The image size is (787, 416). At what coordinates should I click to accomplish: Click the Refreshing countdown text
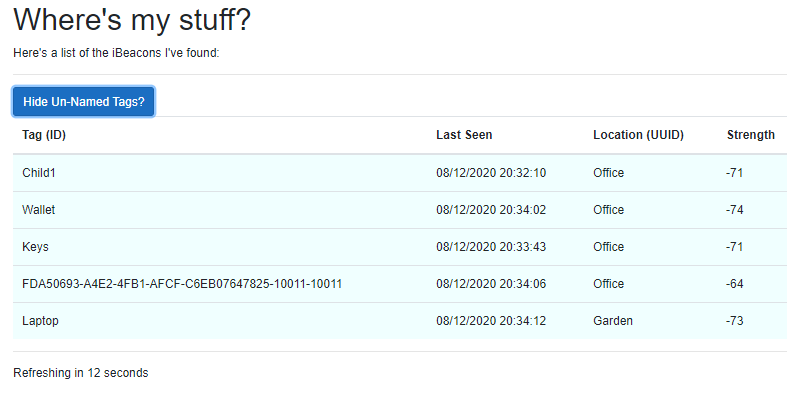click(80, 373)
